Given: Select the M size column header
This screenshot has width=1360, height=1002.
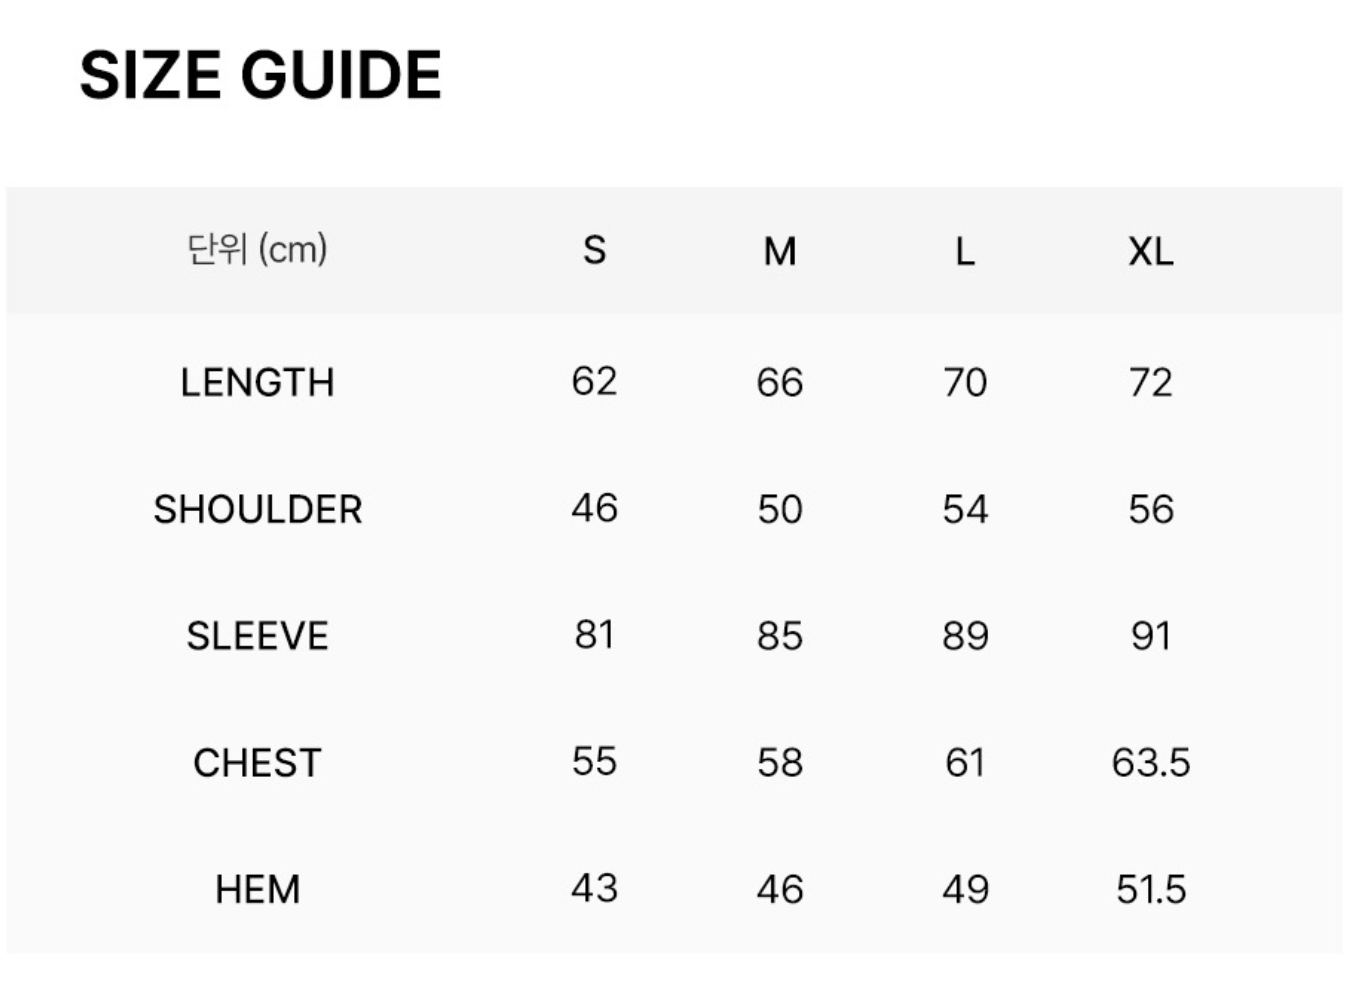Looking at the screenshot, I should click(780, 251).
